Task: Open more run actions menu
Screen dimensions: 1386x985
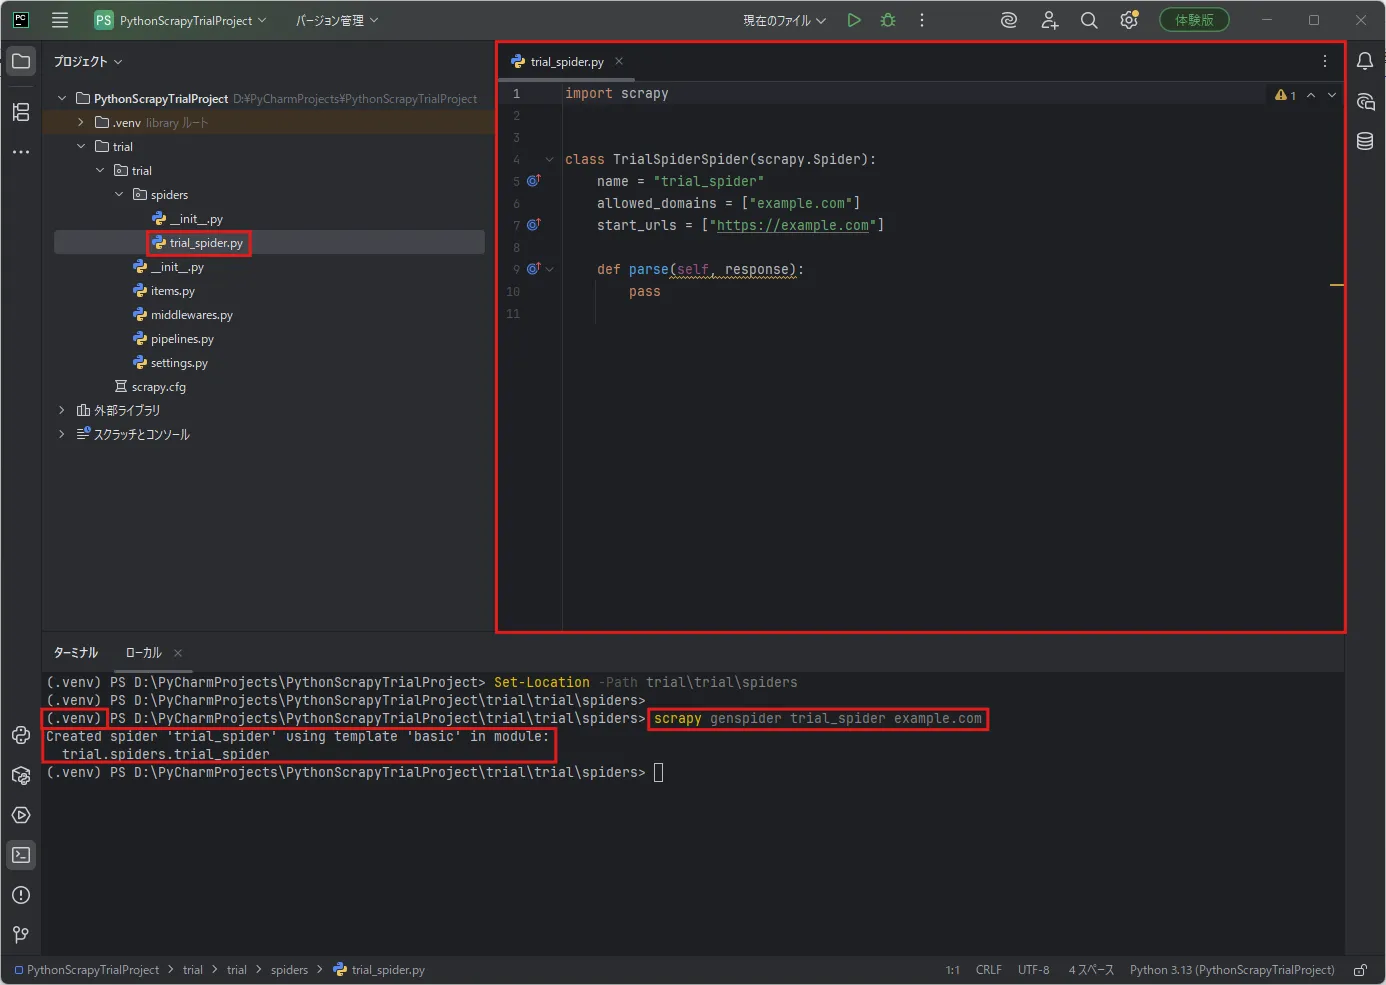Action: point(922,20)
